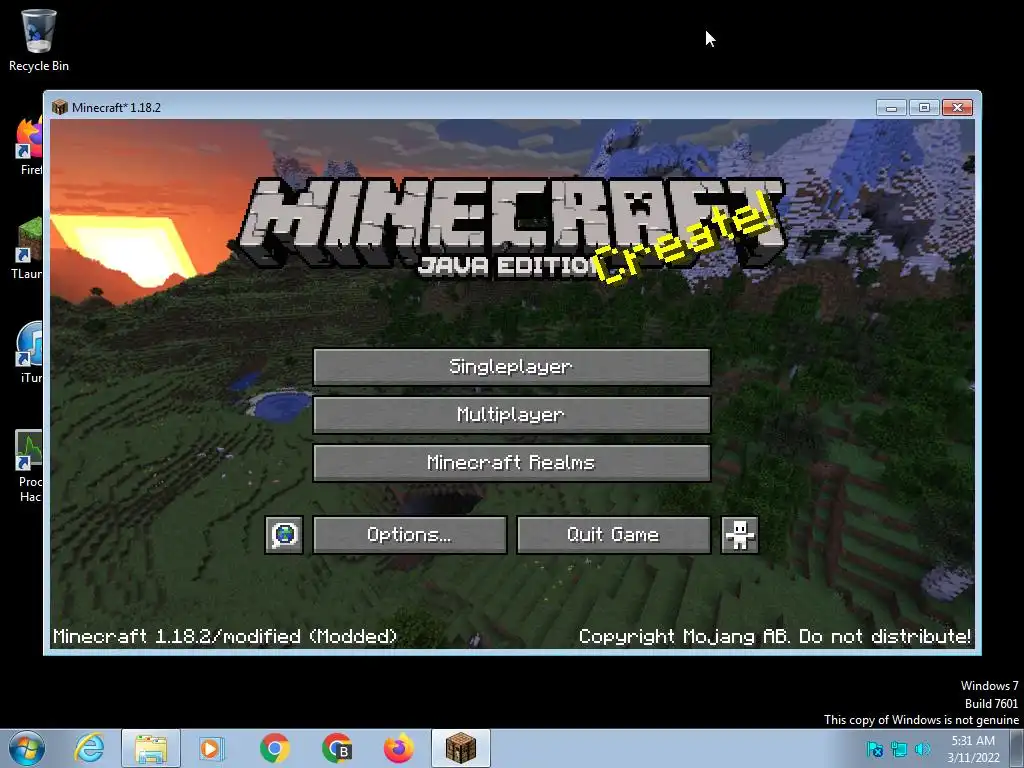The image size is (1024, 768).
Task: Select the Firefox desktop shortcut
Action: (29, 147)
